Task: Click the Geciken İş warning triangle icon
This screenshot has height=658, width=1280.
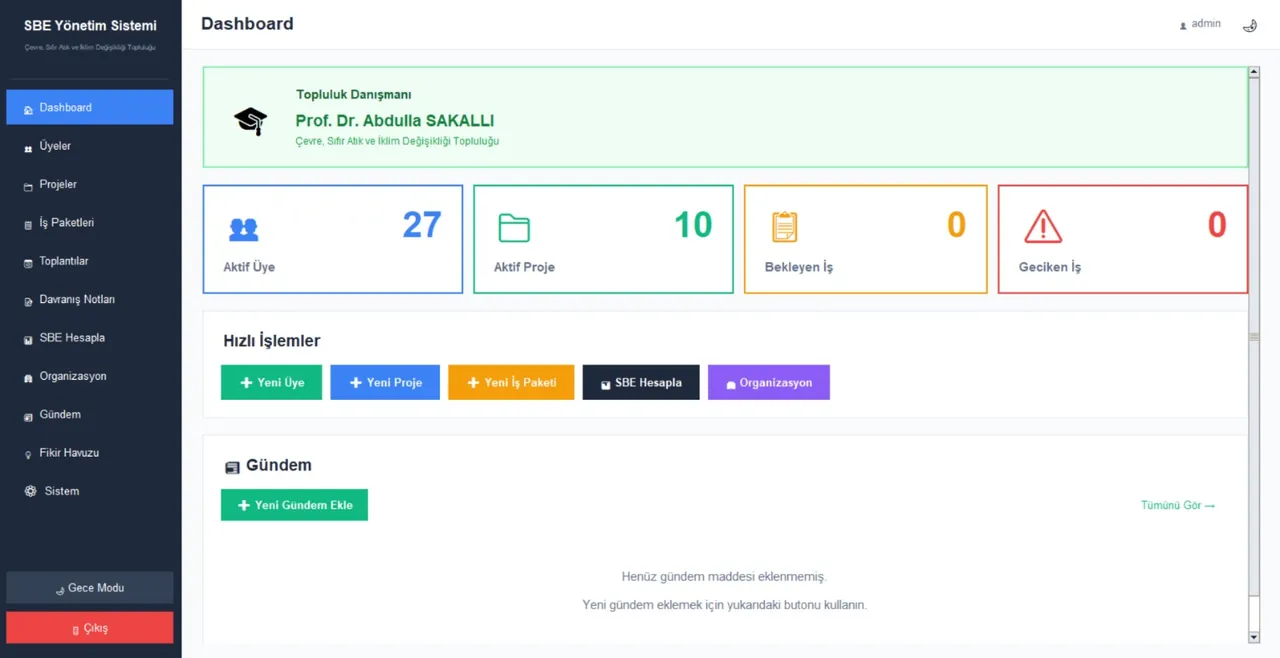Action: tap(1043, 227)
